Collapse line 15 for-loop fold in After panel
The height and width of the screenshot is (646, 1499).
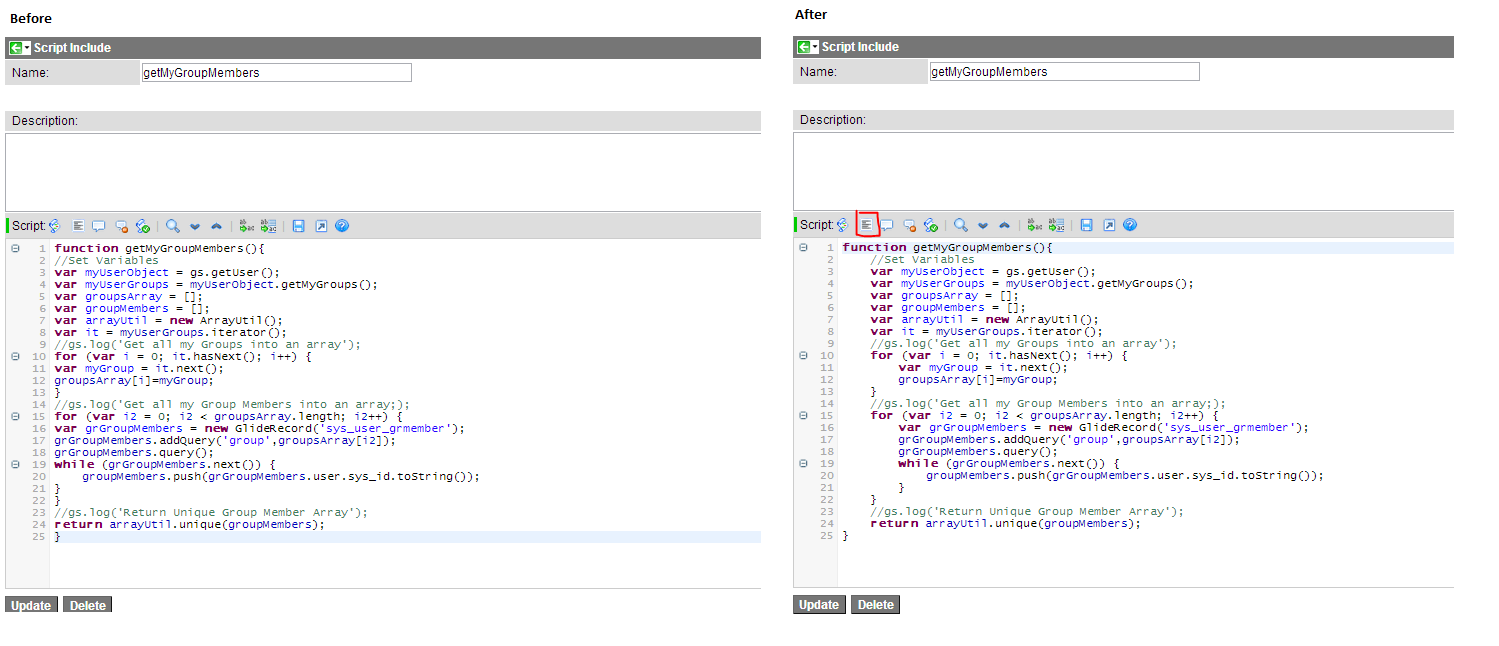click(x=803, y=415)
